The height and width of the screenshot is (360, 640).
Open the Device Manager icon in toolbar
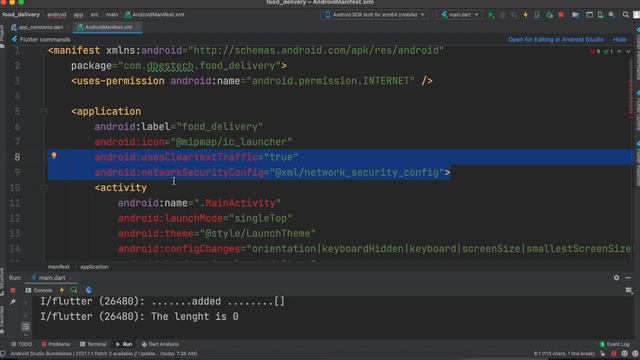(600, 15)
